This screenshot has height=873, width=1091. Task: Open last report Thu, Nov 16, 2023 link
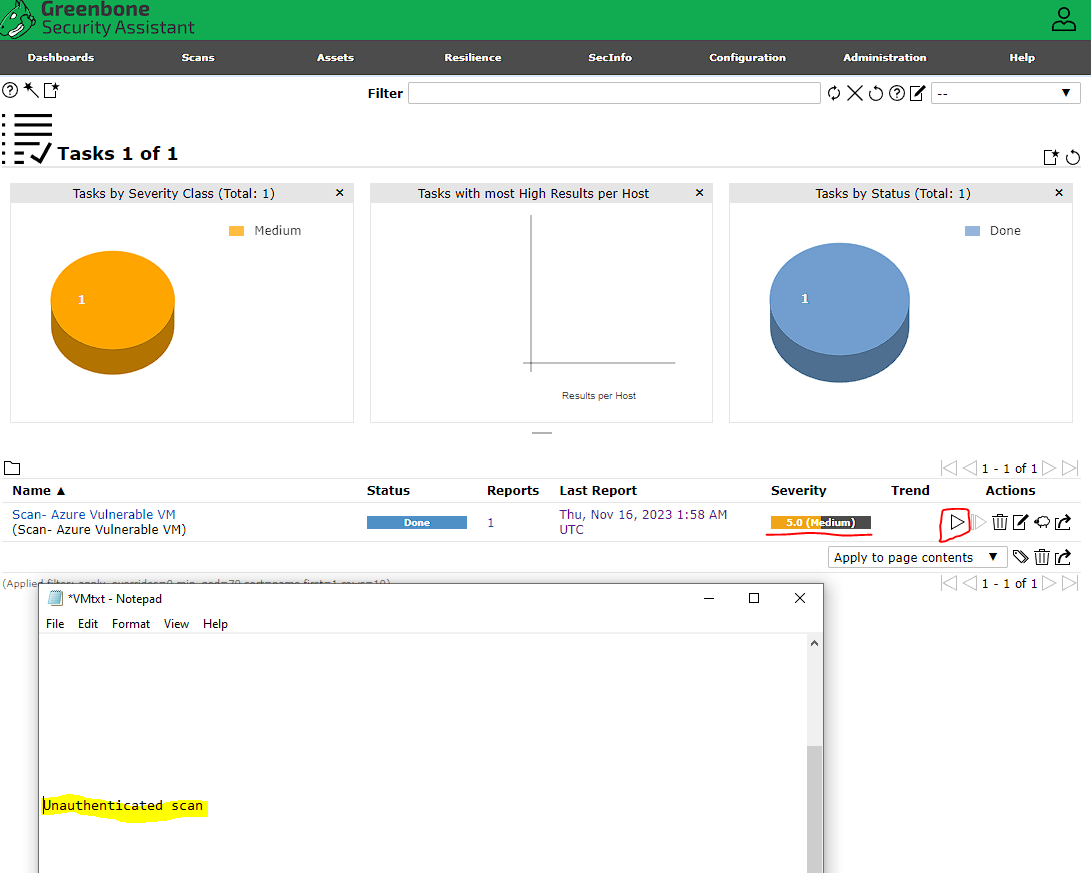coord(643,522)
